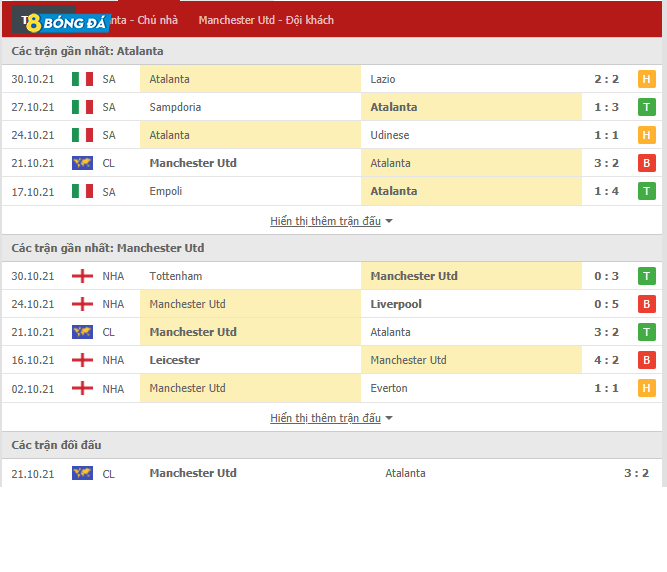Click the T badge for Tottenham vs Manchester Utd
This screenshot has height=572, width=667.
[x=646, y=276]
